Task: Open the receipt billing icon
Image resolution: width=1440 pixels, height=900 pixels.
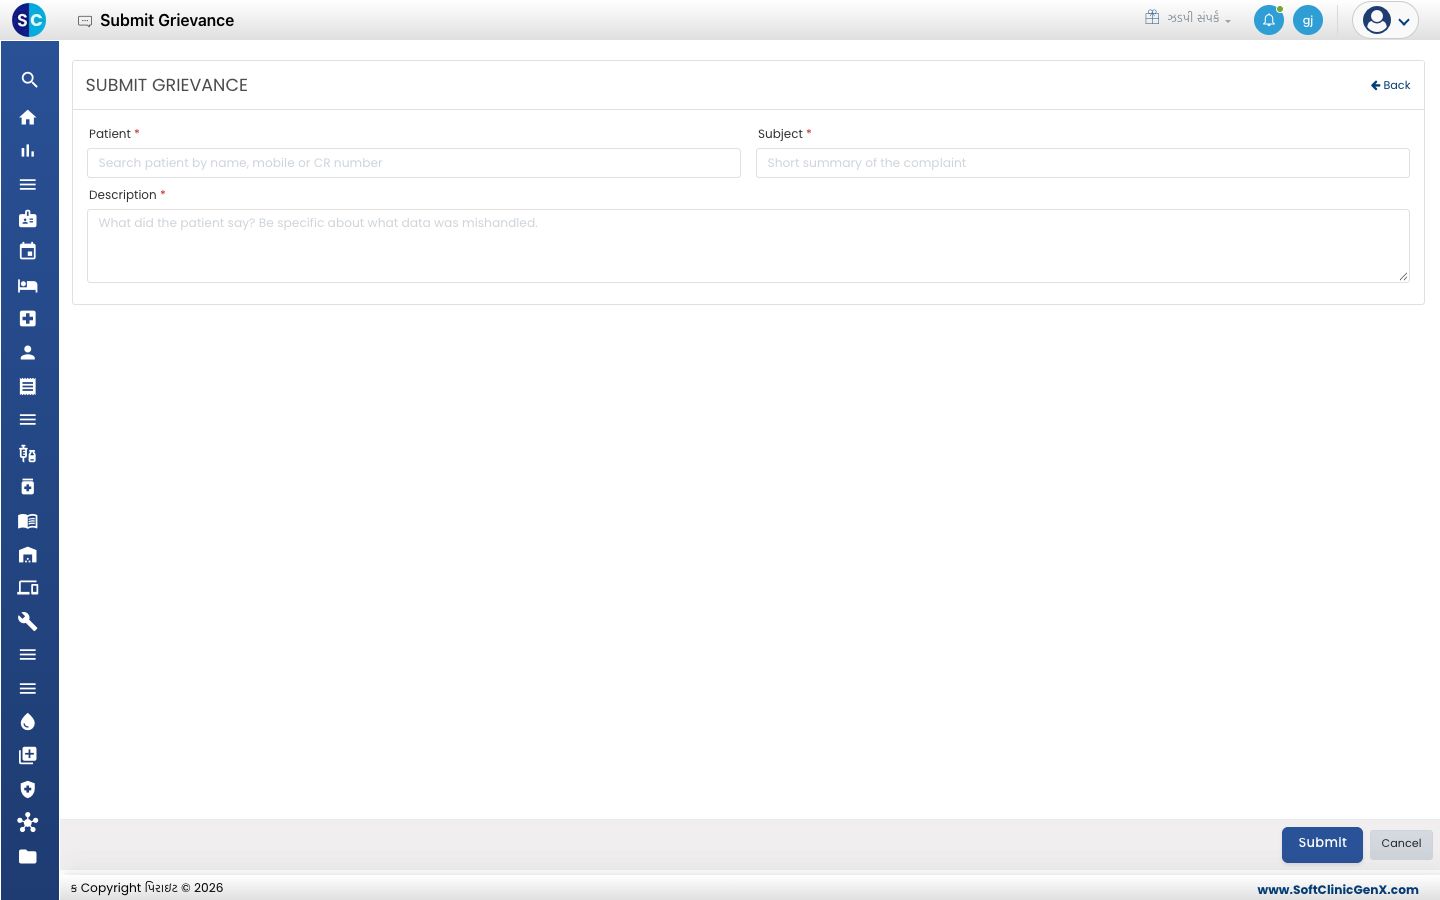Action: tap(28, 386)
